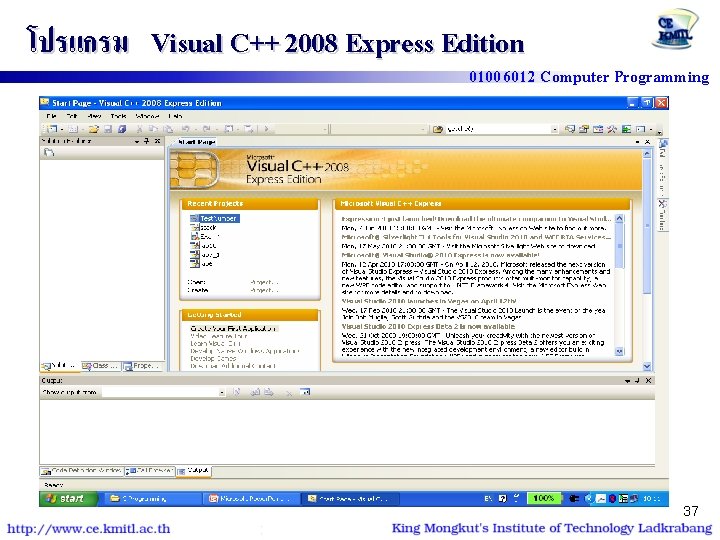
Task: Switch to the Call Browser tab
Action: pyautogui.click(x=149, y=471)
